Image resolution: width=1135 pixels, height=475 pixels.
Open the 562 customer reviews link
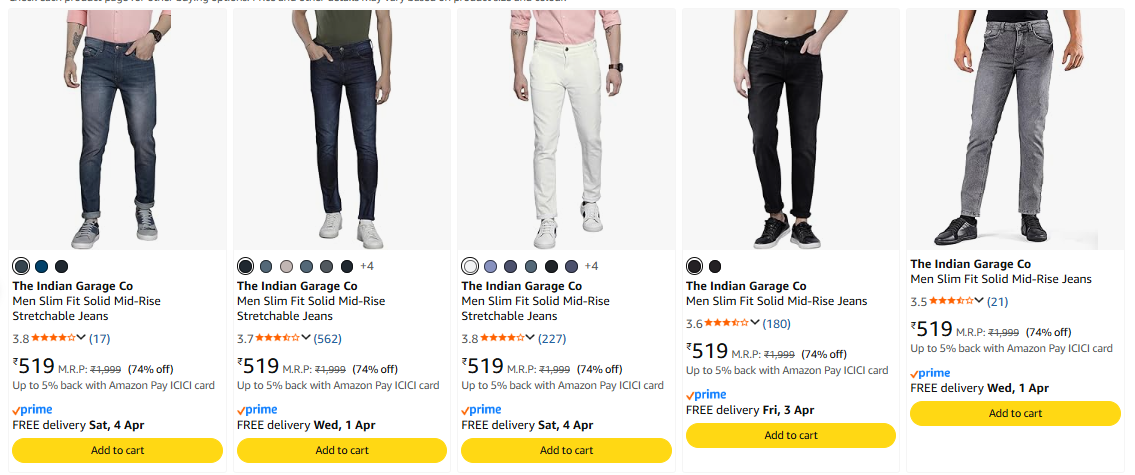click(x=327, y=338)
